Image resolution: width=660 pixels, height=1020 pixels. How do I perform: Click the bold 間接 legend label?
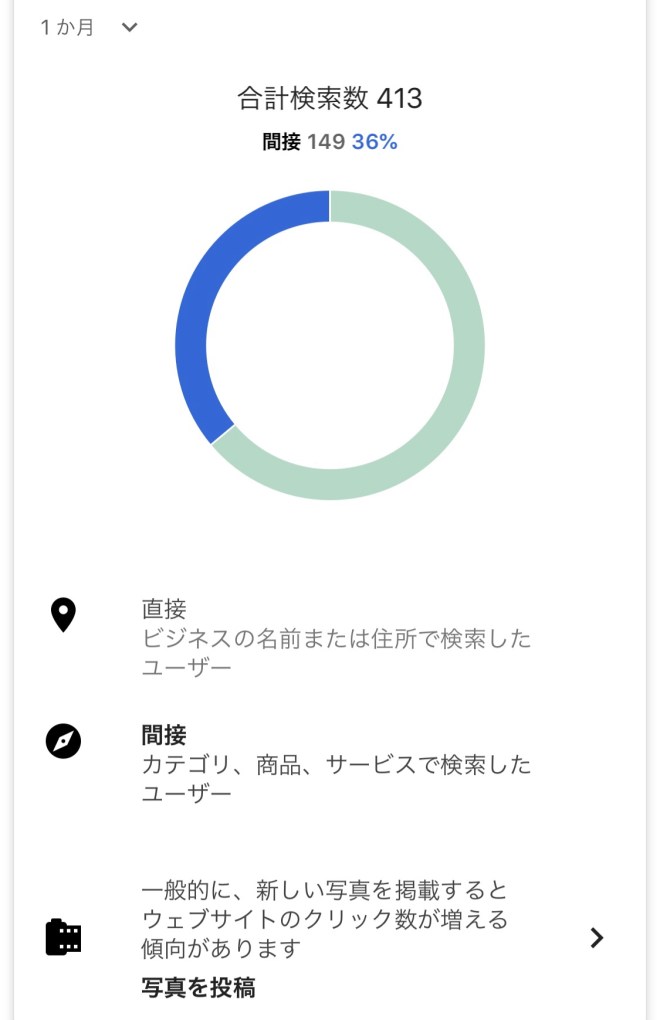(x=164, y=736)
